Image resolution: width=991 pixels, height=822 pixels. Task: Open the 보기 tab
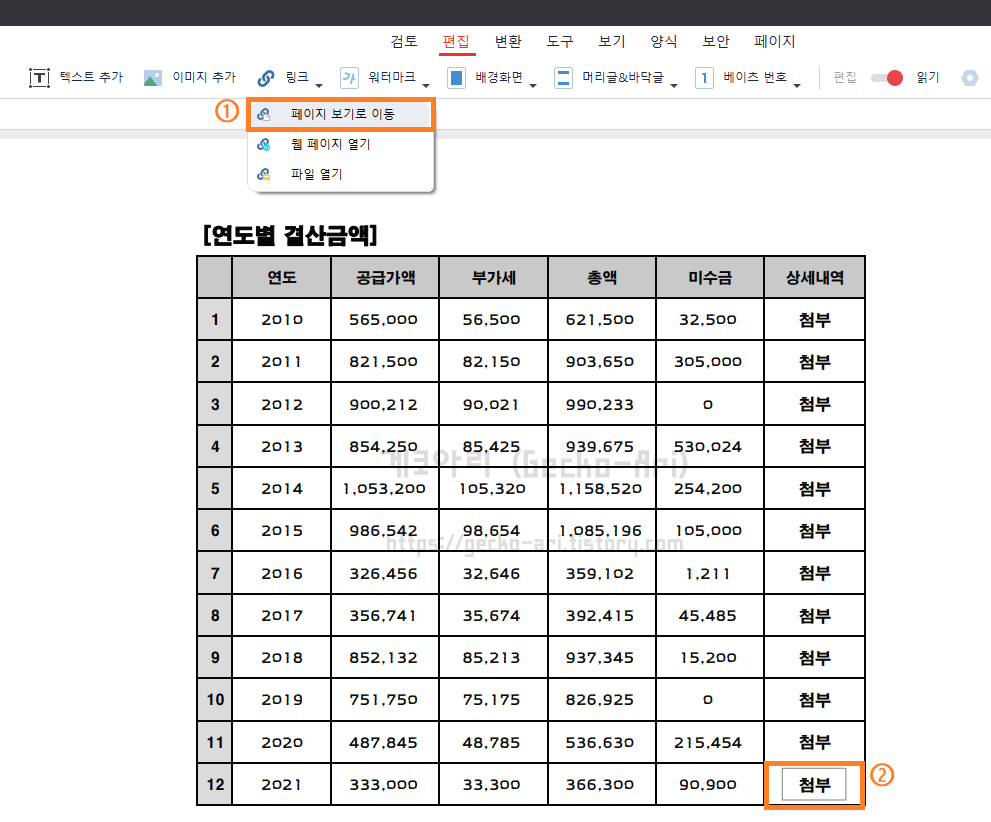point(612,42)
